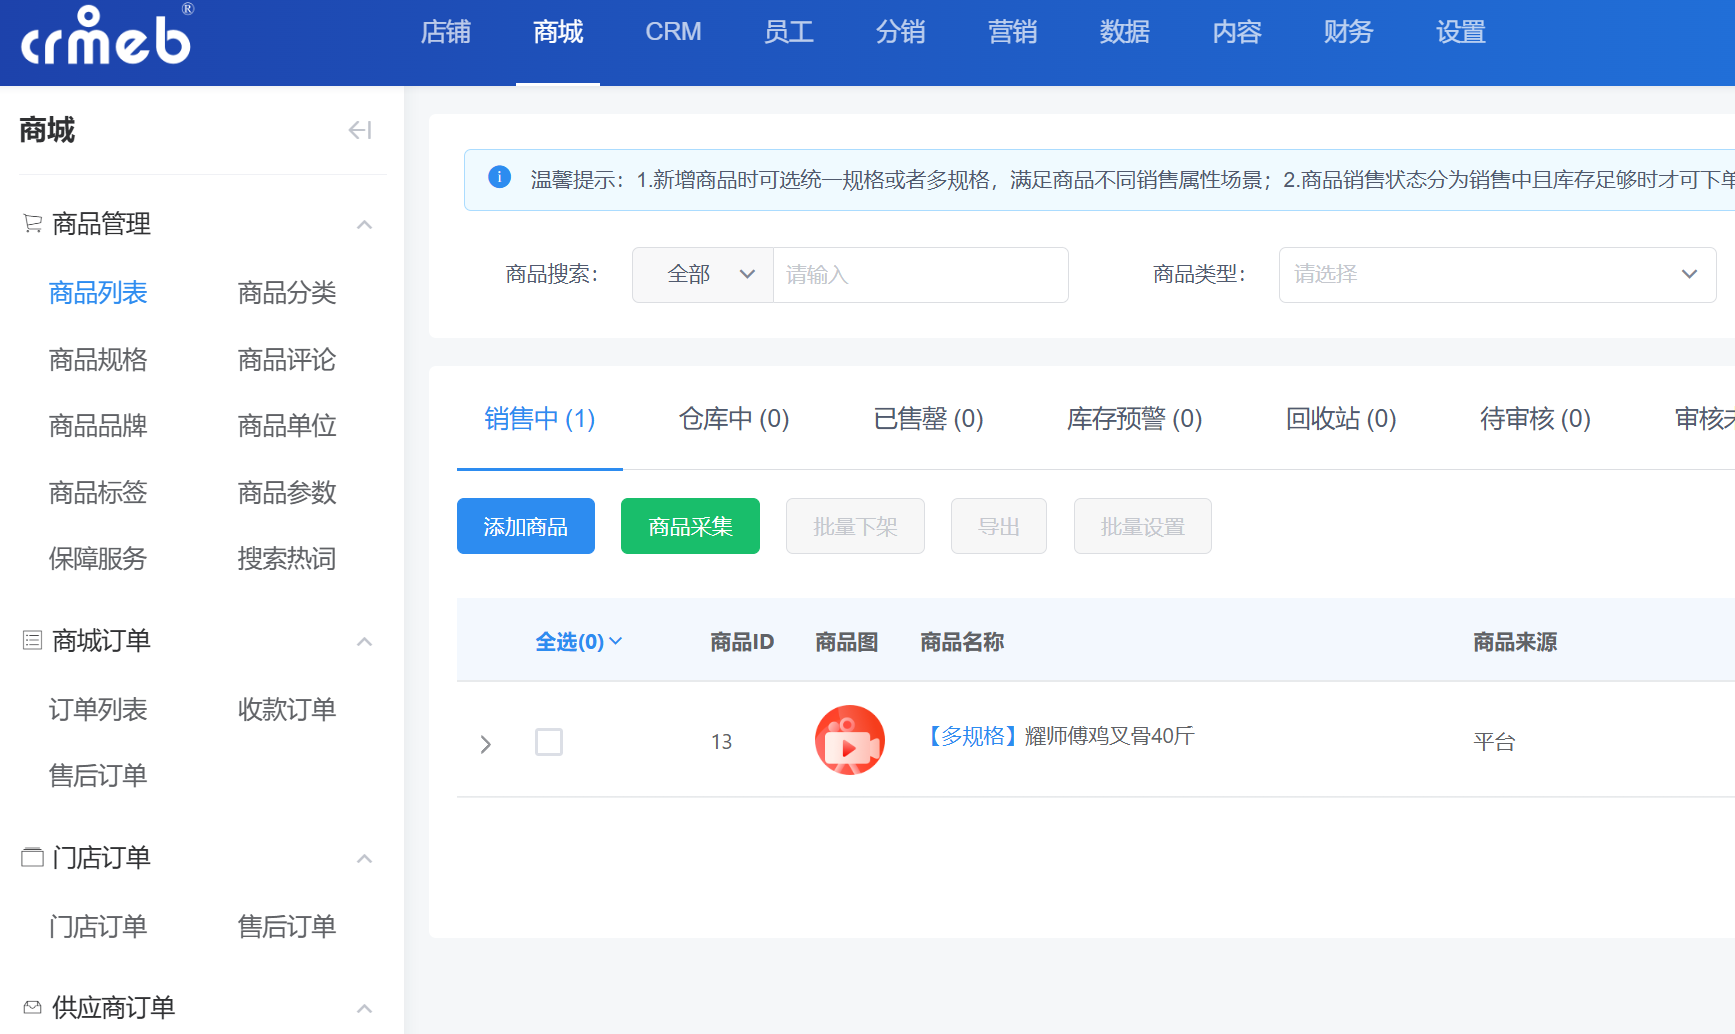The height and width of the screenshot is (1034, 1735).
Task: Go to 商品分类 in sidebar
Action: point(287,293)
